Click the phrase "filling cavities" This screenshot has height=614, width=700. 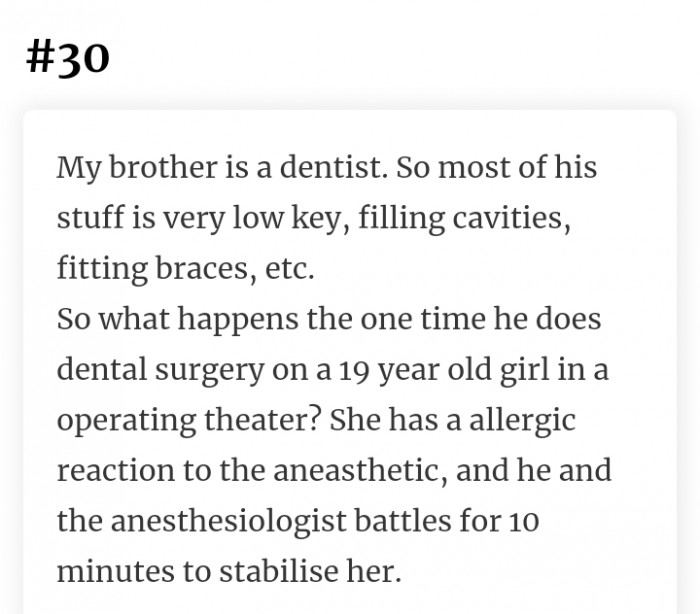click(464, 218)
